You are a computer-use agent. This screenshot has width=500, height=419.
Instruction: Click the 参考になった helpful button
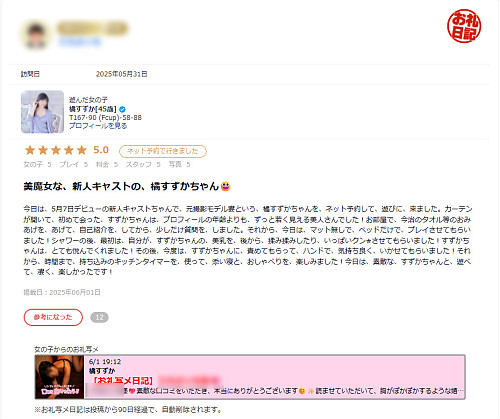pyautogui.click(x=53, y=317)
